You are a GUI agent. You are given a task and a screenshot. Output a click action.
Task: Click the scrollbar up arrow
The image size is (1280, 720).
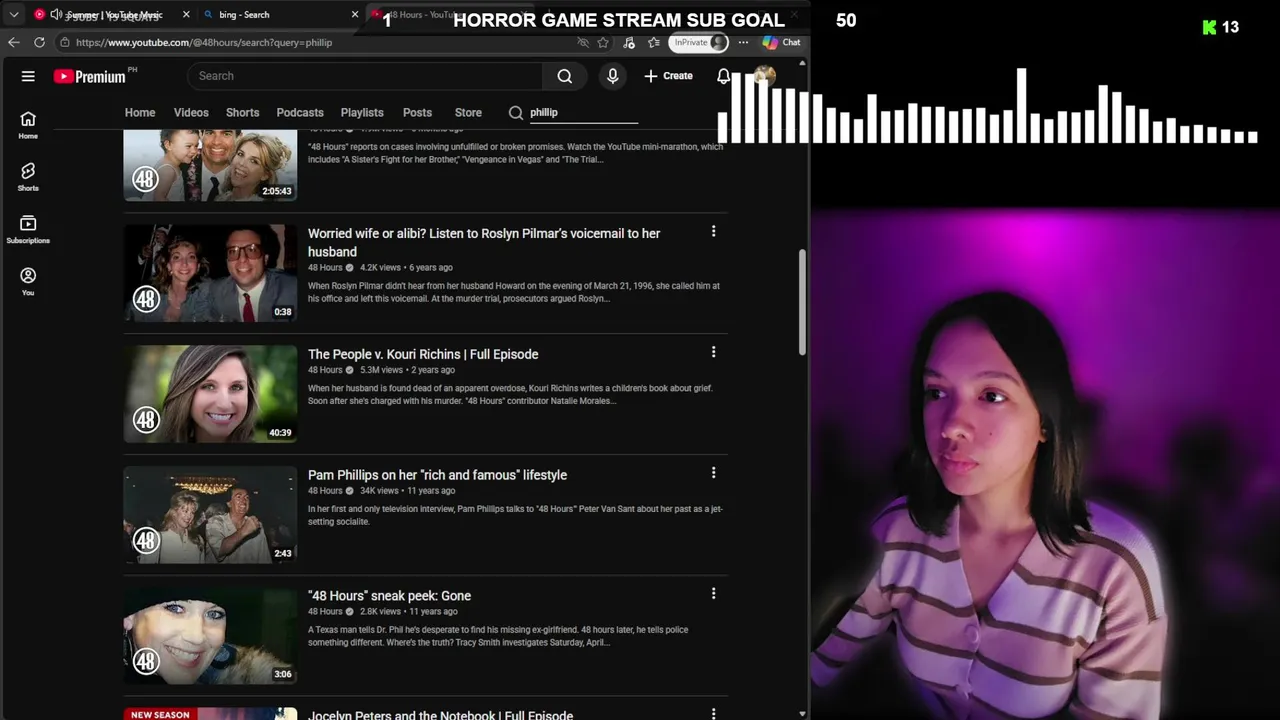pyautogui.click(x=801, y=63)
